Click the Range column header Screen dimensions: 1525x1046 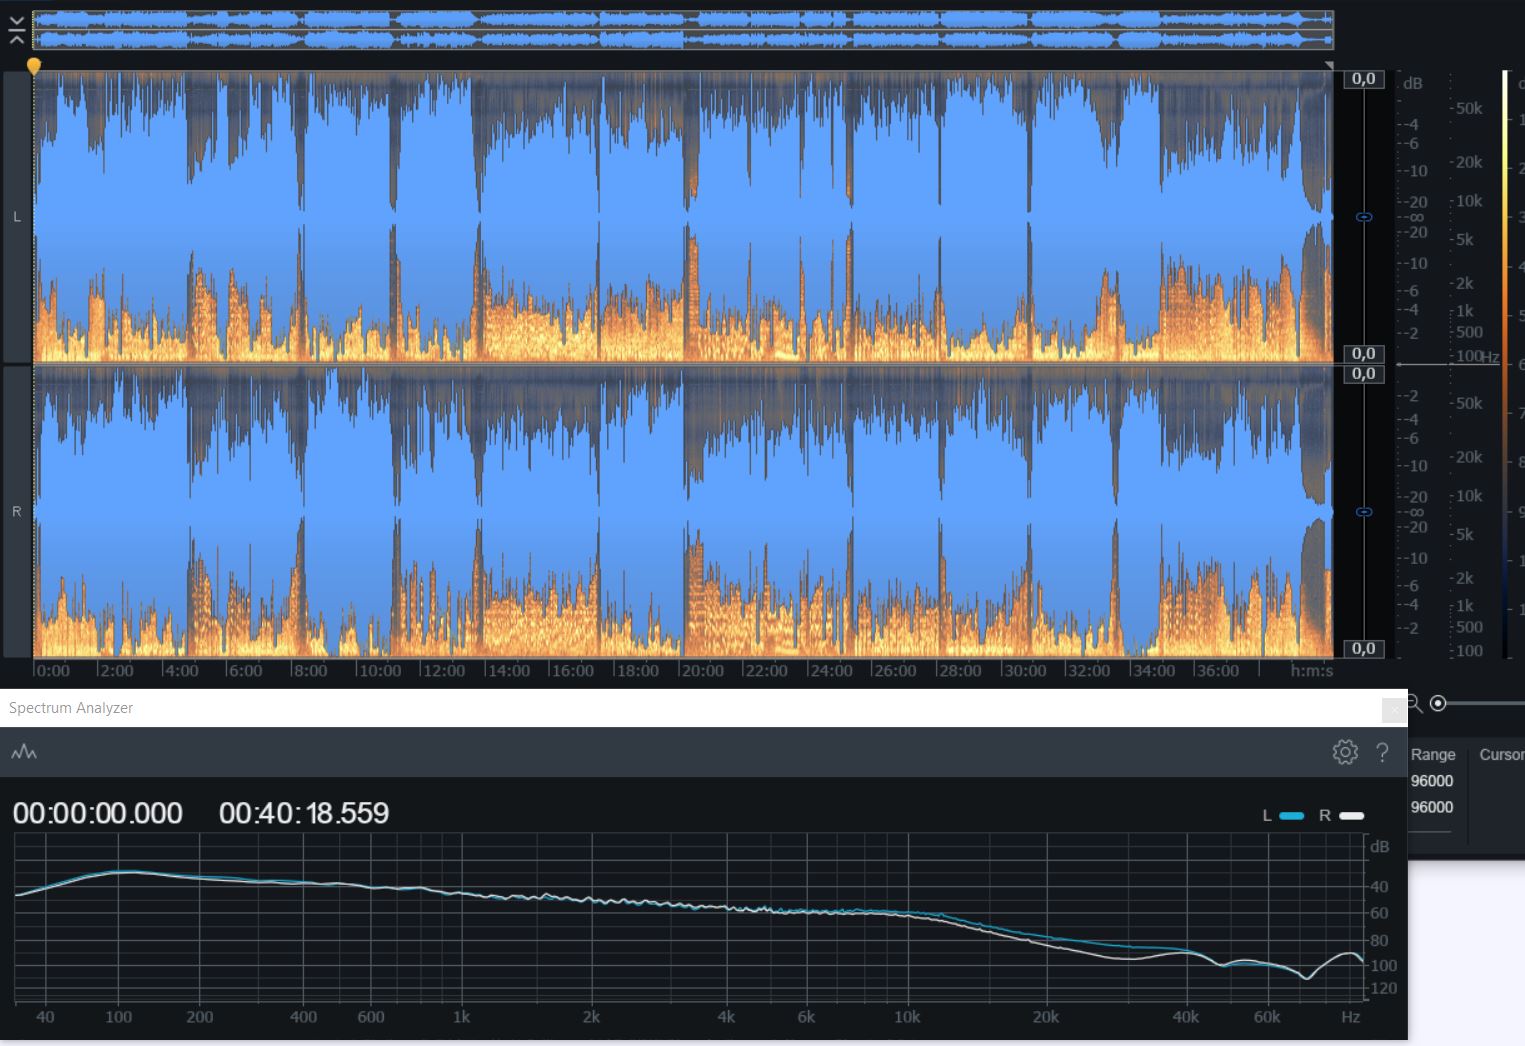[1433, 755]
